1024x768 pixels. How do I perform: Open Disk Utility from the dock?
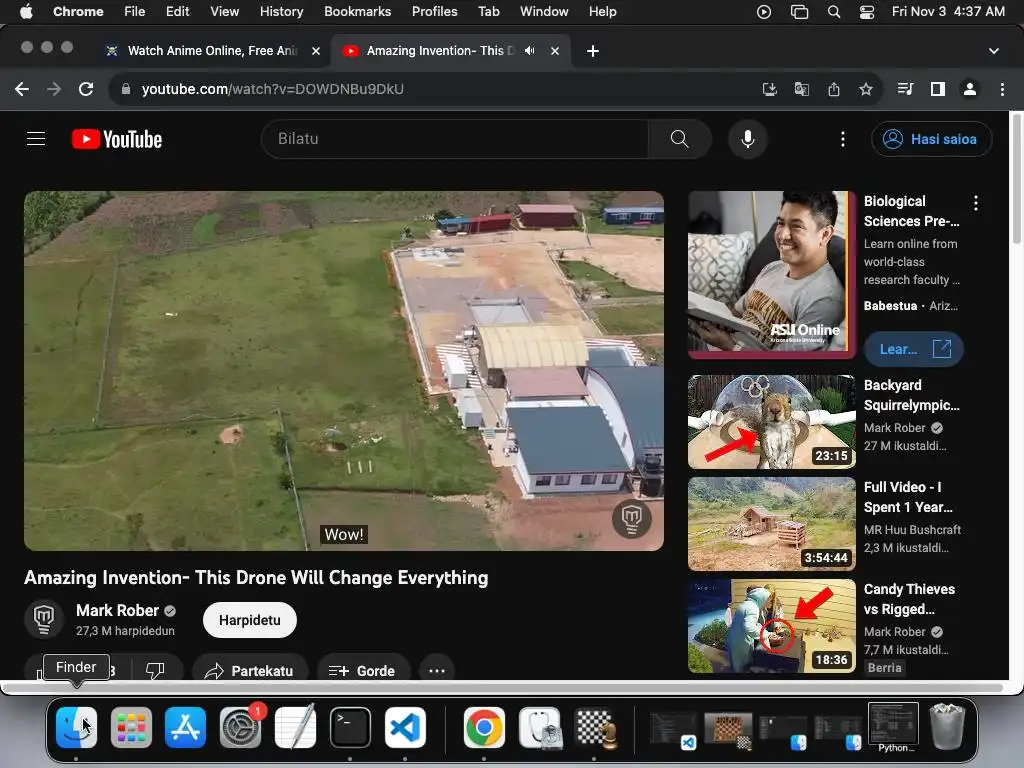539,728
